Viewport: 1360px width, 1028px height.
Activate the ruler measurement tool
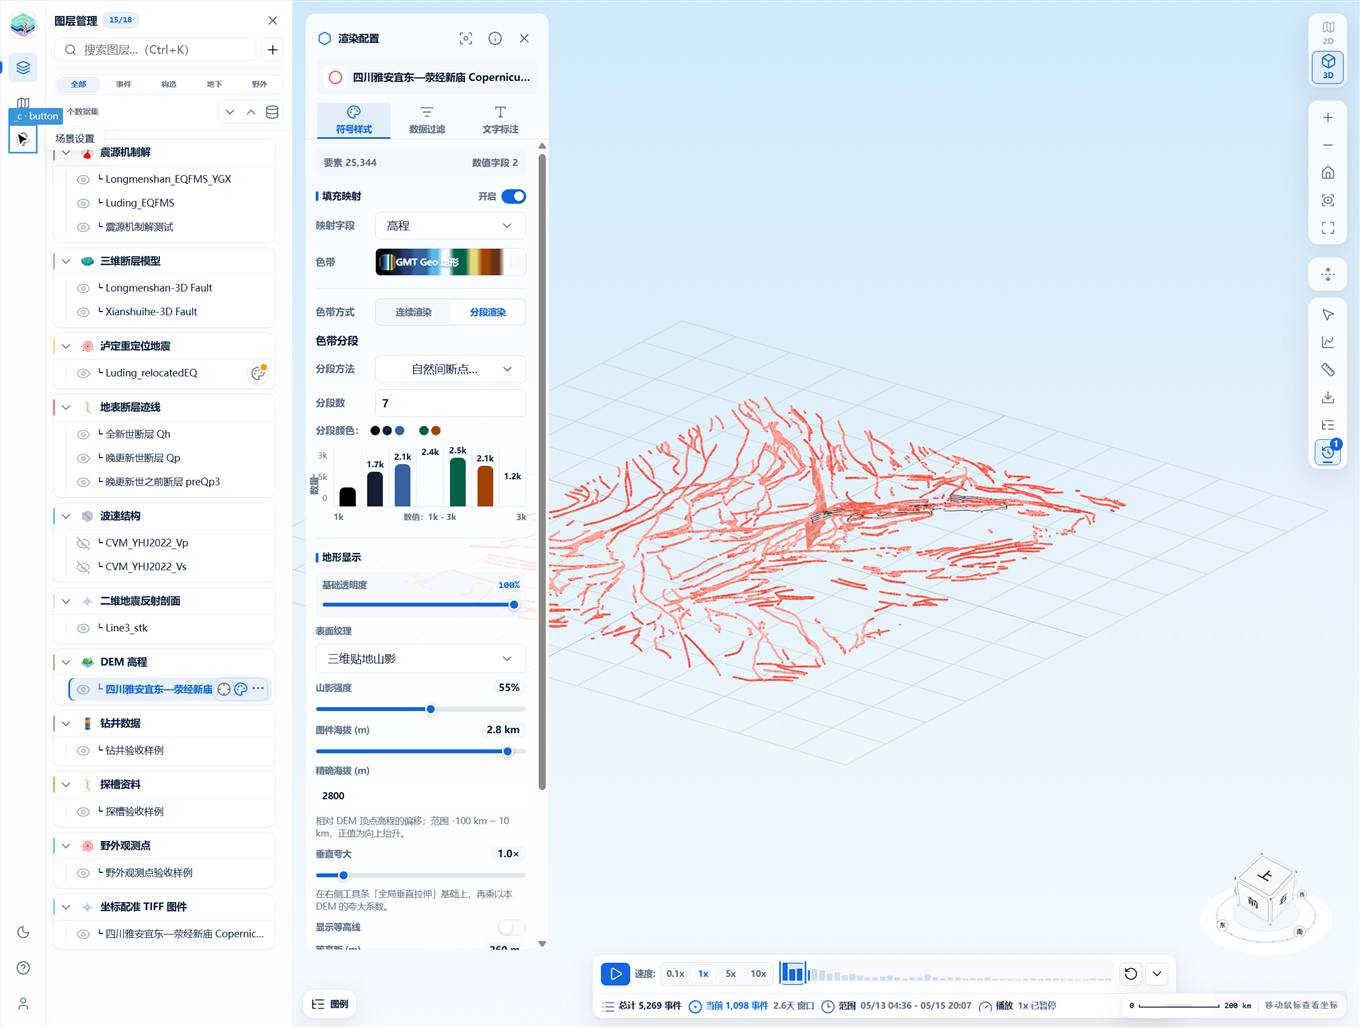pos(1328,370)
